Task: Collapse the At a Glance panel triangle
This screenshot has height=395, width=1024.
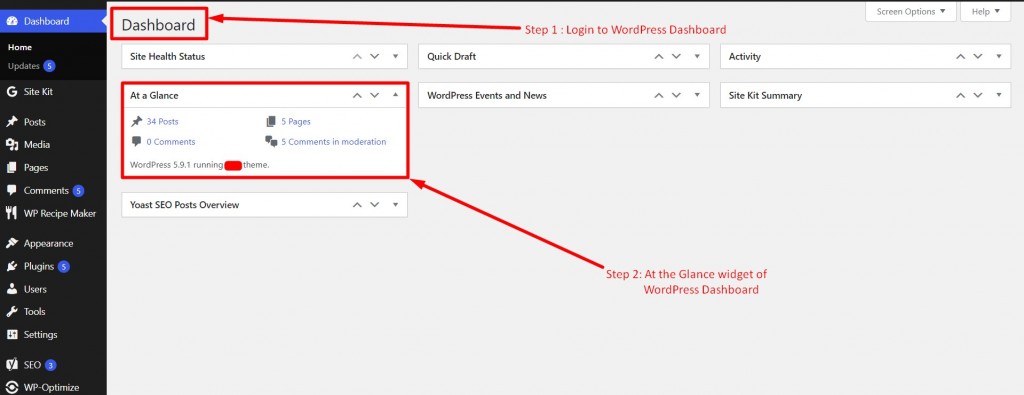Action: click(395, 95)
